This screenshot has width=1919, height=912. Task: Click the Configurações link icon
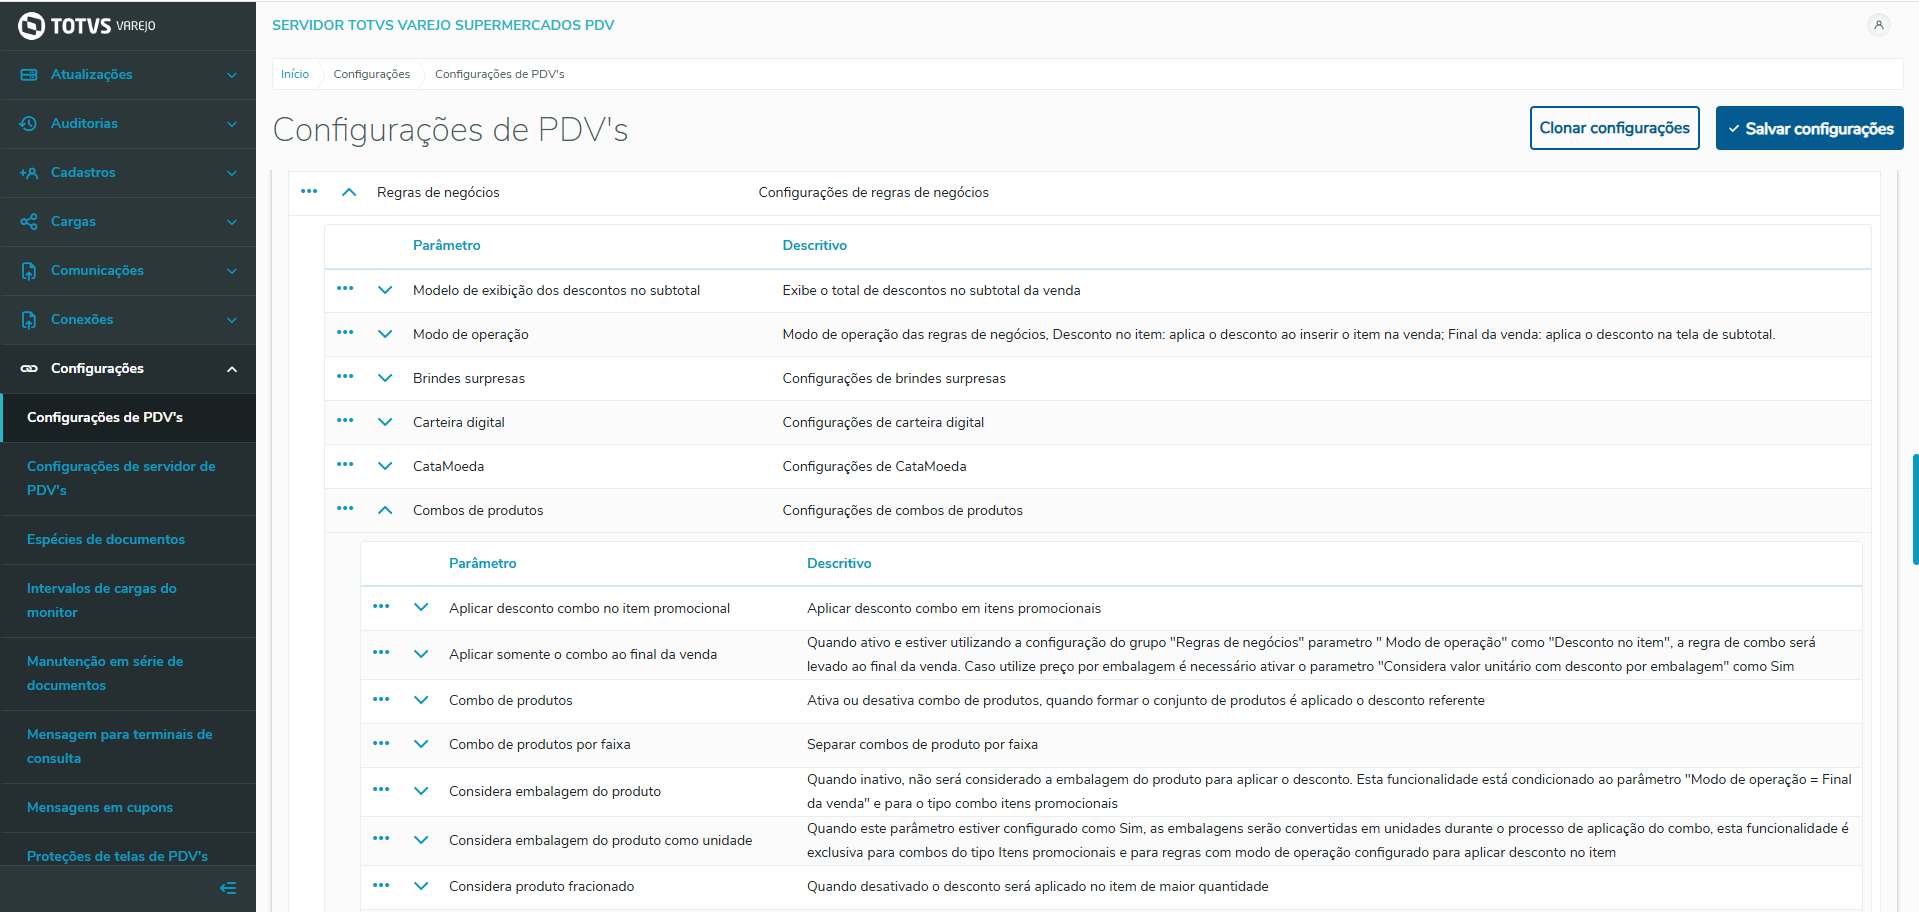click(29, 369)
